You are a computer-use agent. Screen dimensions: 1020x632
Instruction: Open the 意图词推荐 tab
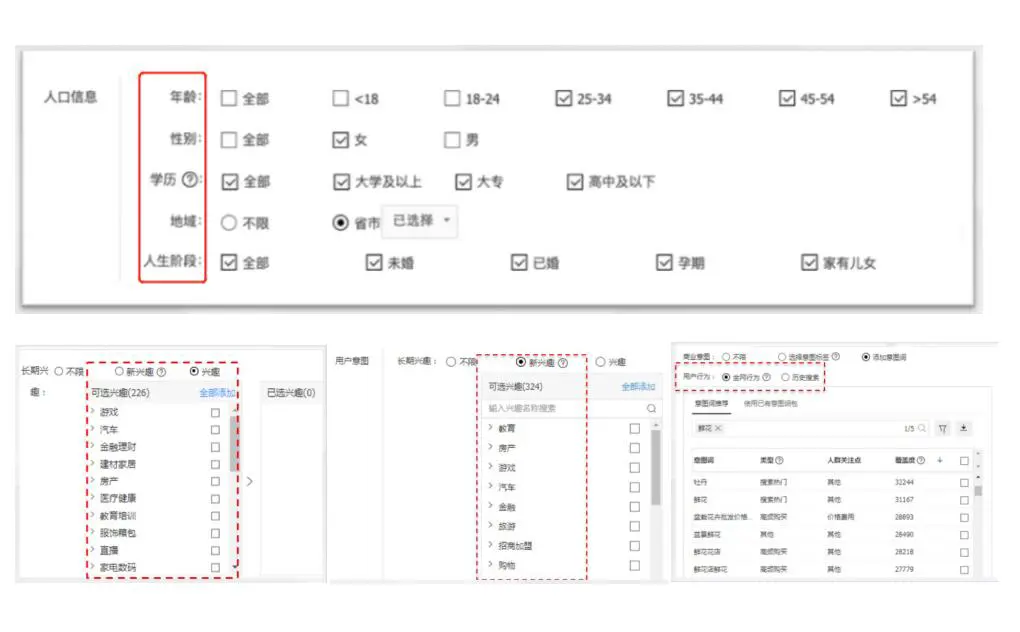pyautogui.click(x=713, y=402)
